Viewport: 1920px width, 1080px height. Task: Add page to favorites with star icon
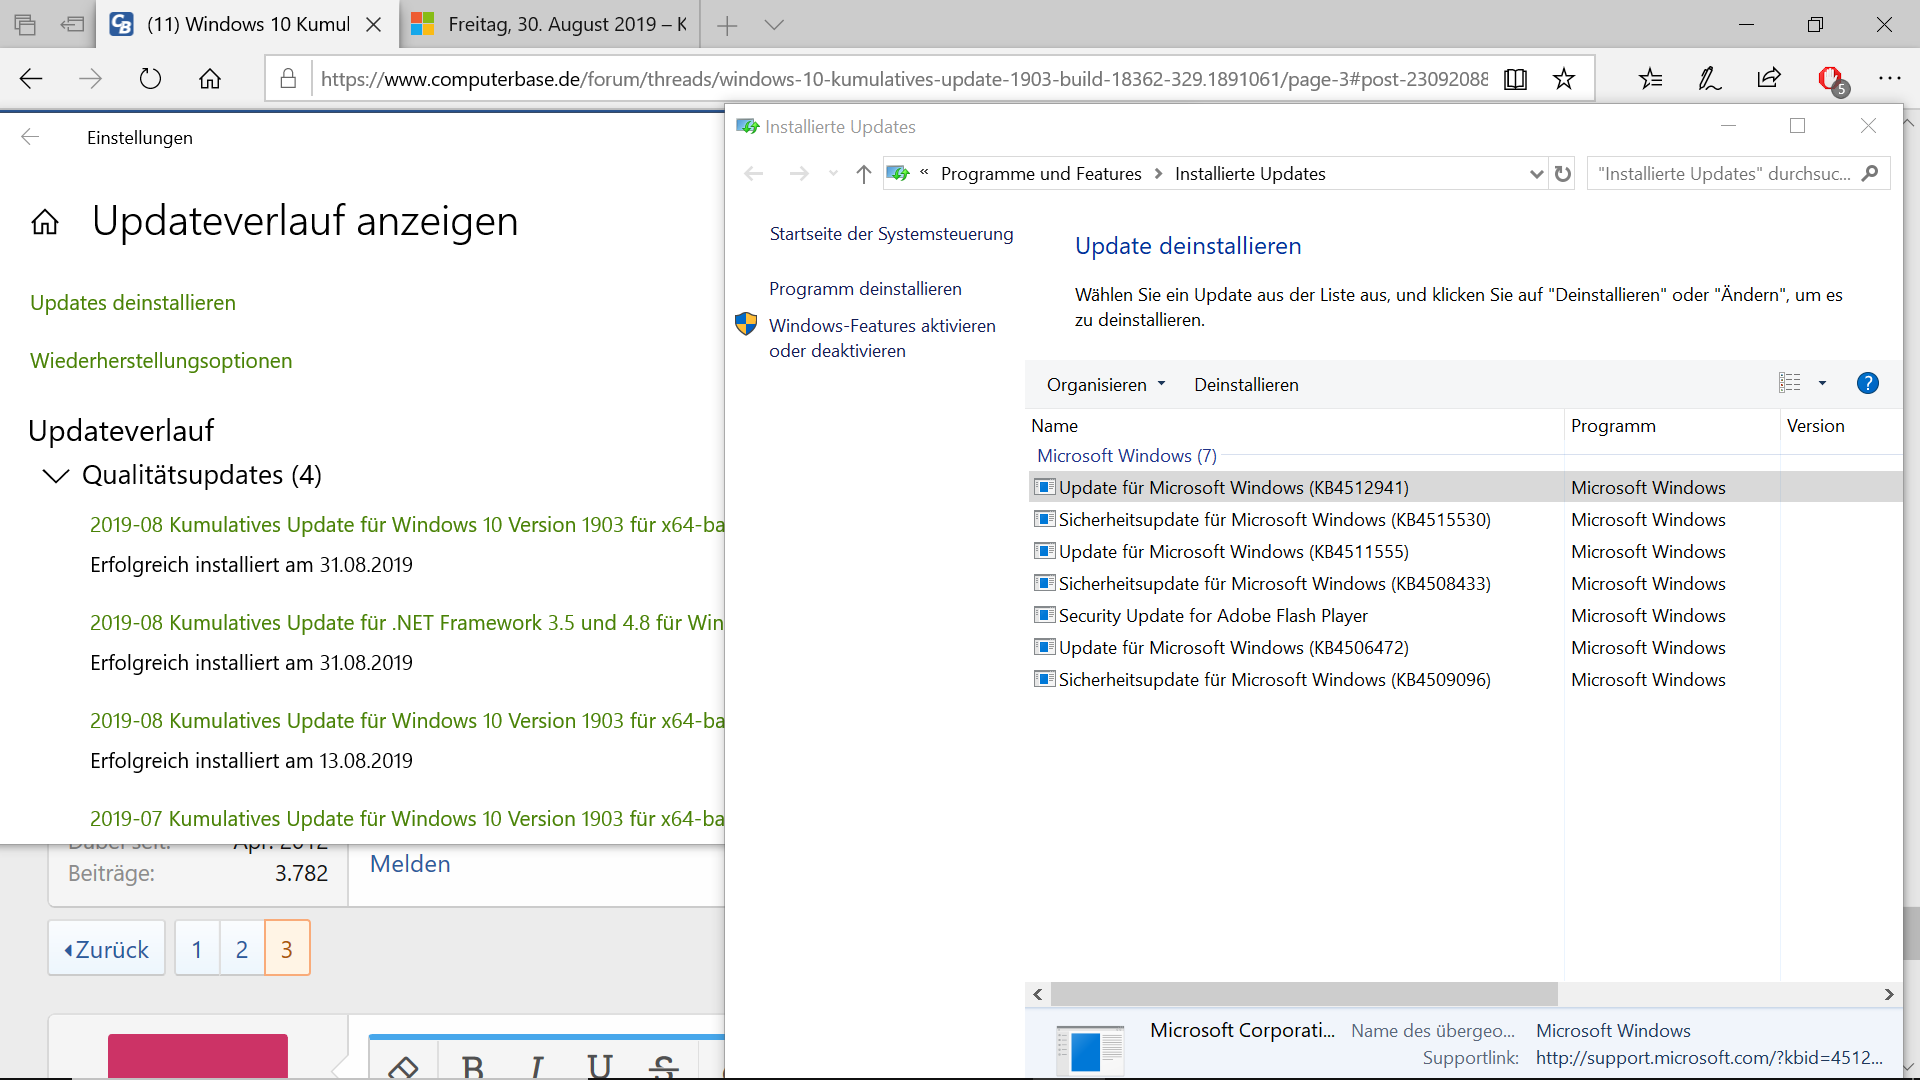tap(1564, 79)
